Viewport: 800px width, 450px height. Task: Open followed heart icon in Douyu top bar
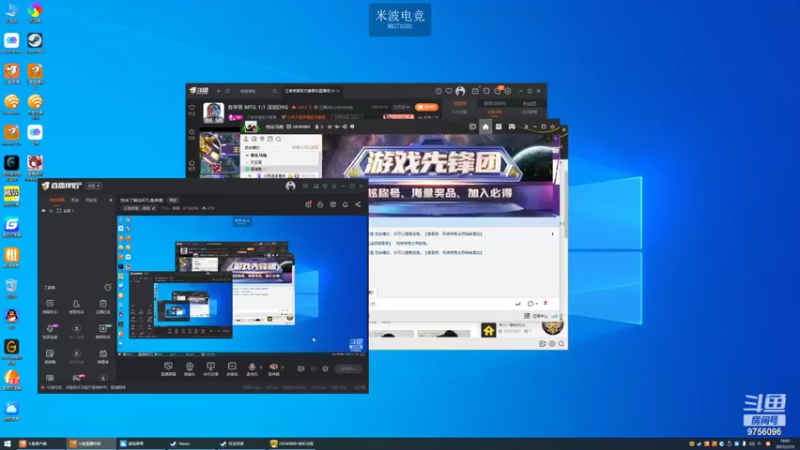(x=449, y=91)
